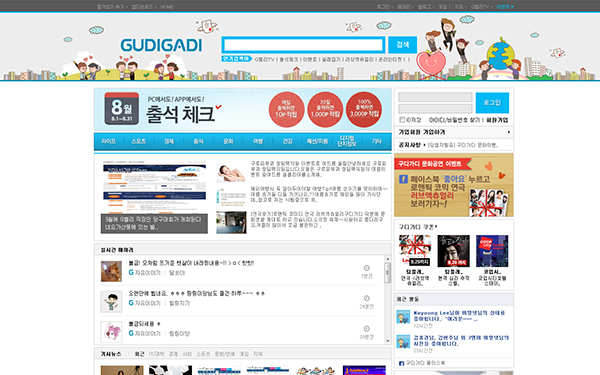Click the red 1,000P reward circle

pos(325,109)
